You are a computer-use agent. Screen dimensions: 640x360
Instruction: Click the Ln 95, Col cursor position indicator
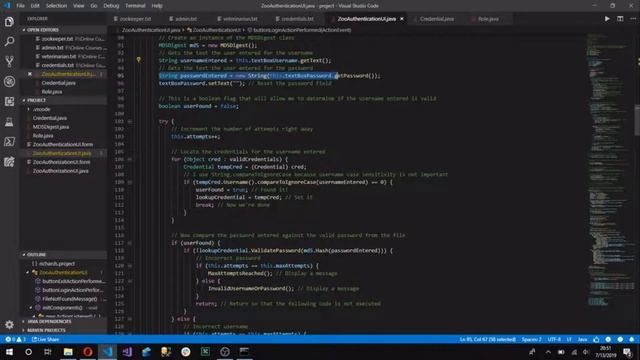(487, 339)
